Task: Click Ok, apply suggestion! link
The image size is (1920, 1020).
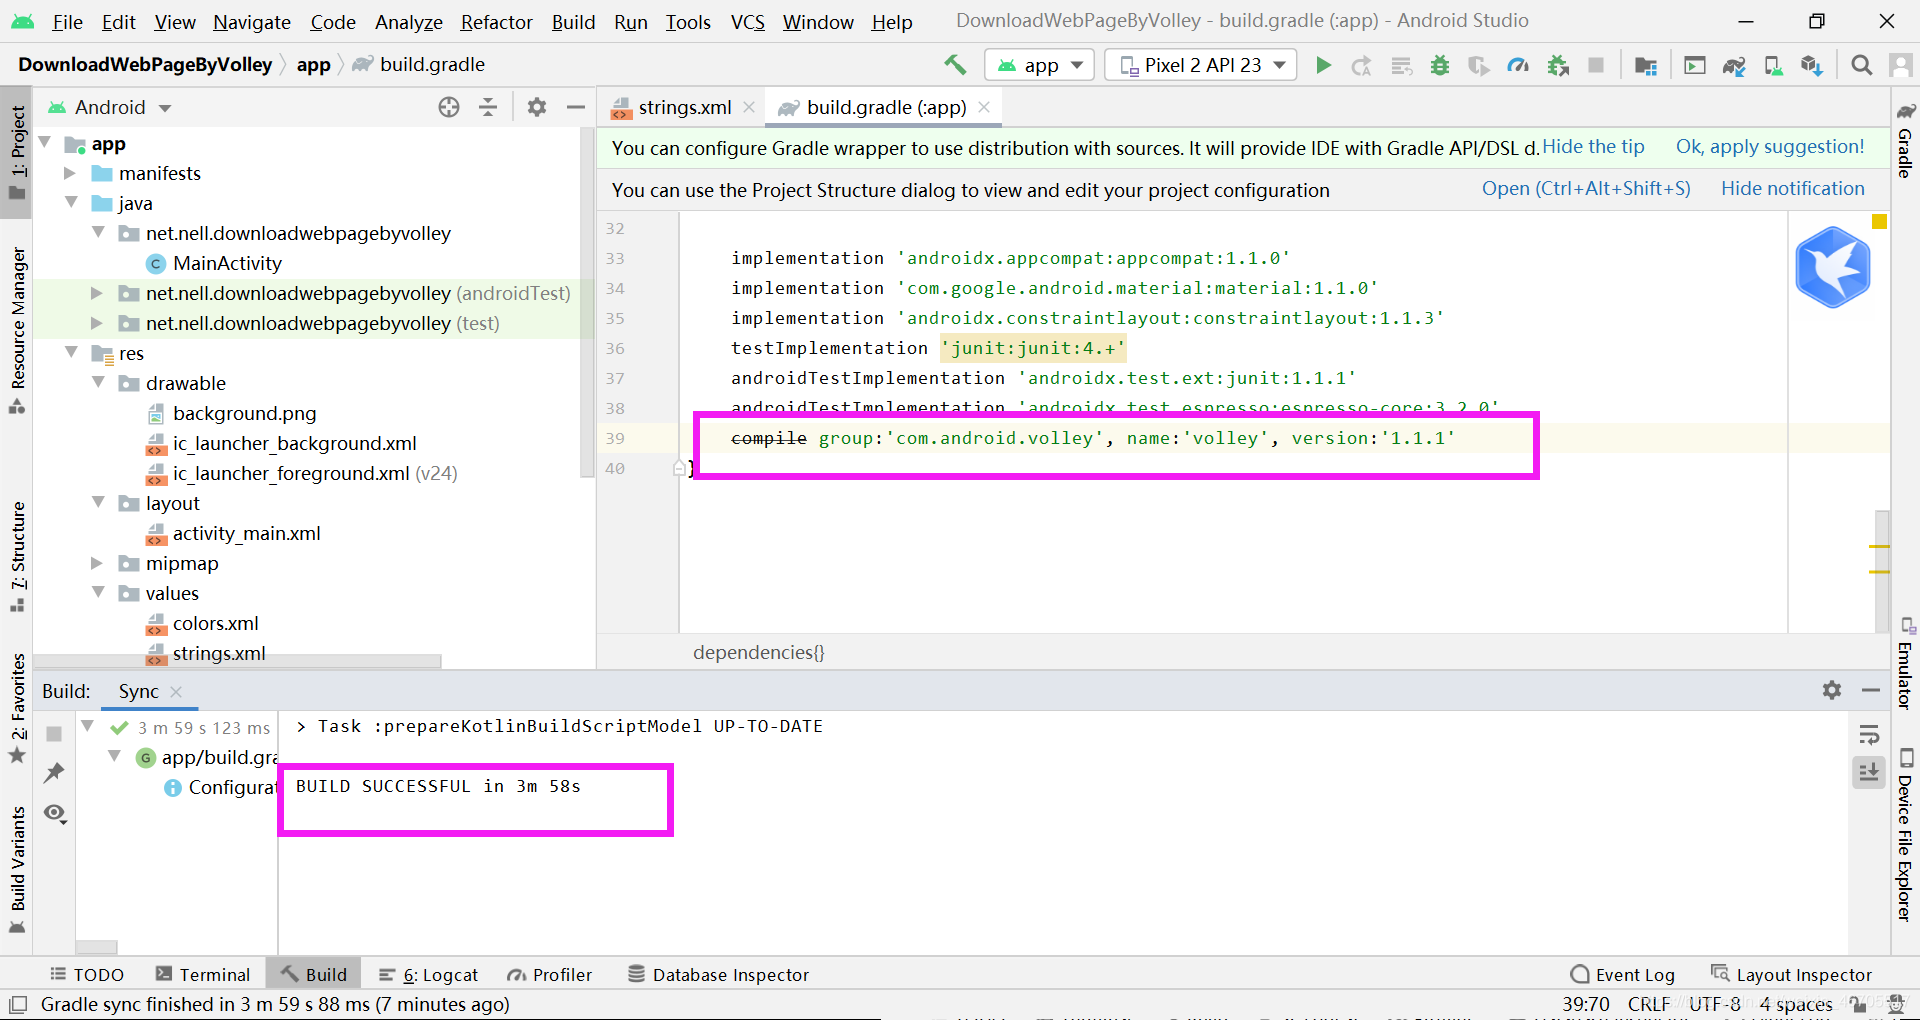Action: coord(1770,147)
